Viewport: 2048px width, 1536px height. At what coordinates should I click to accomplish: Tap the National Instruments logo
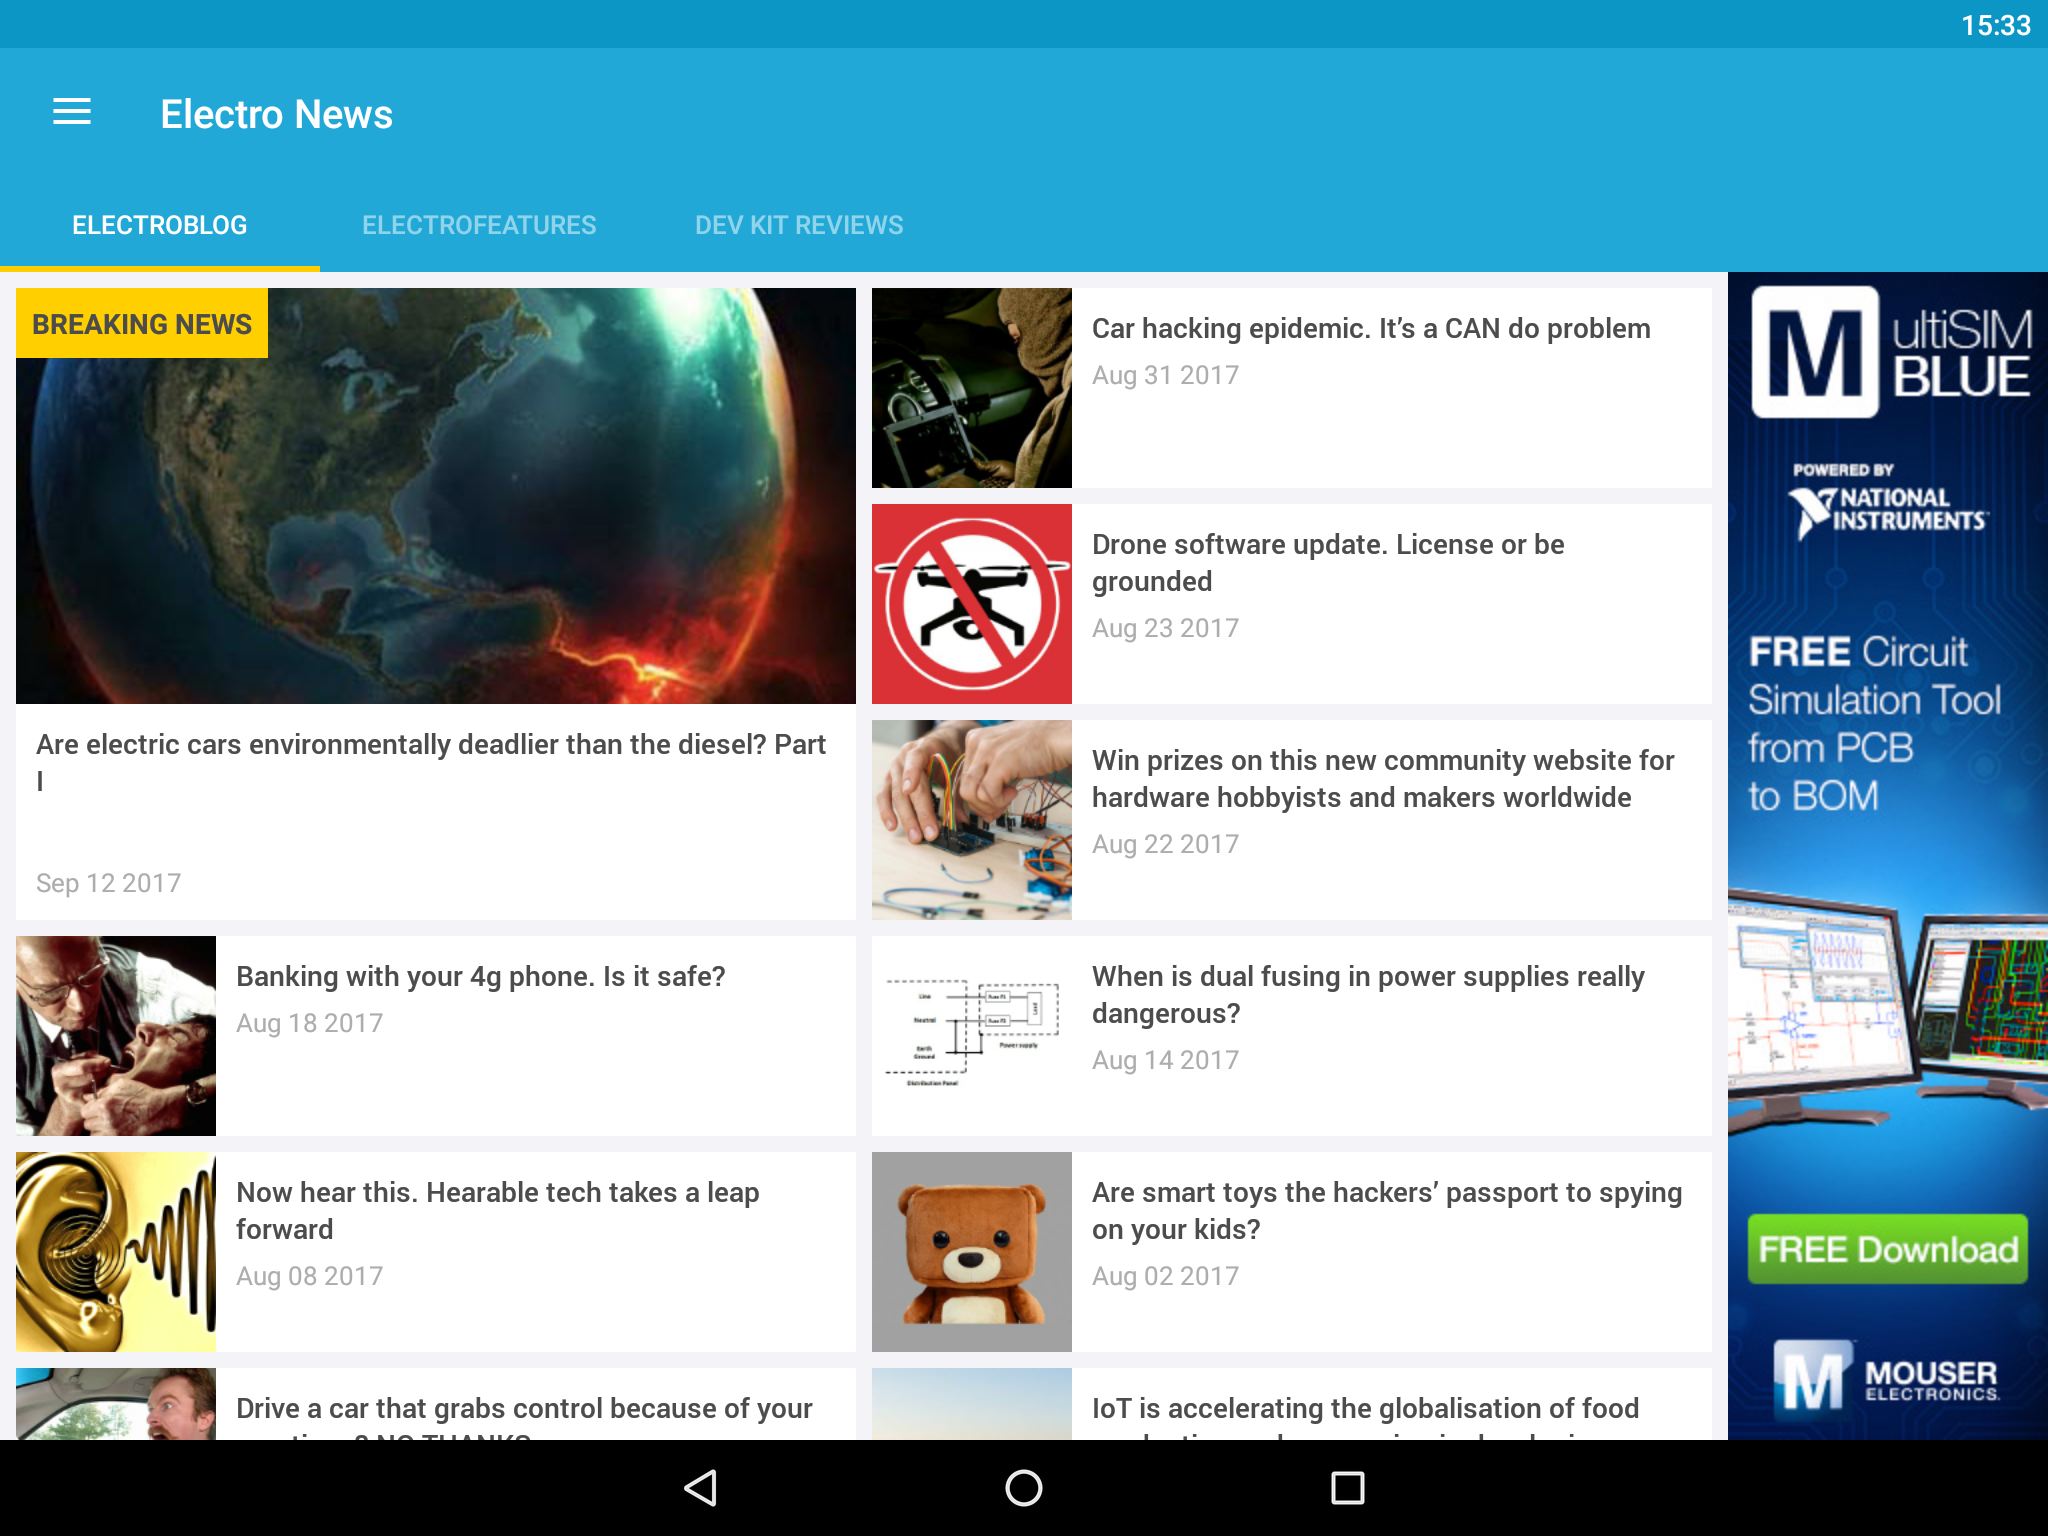tap(1888, 507)
